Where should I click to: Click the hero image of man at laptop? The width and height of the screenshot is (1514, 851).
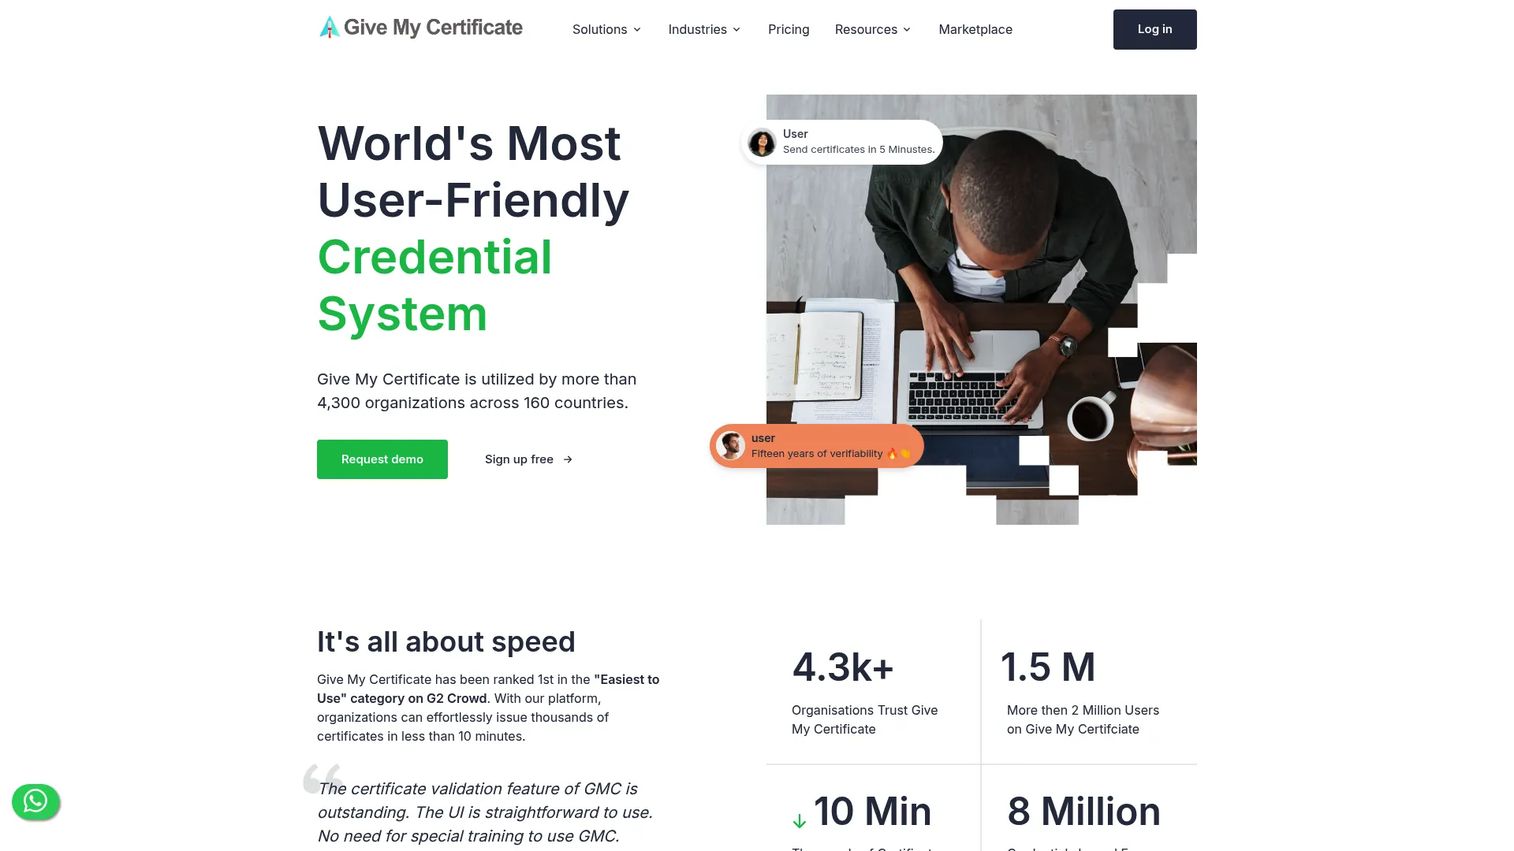(x=981, y=309)
